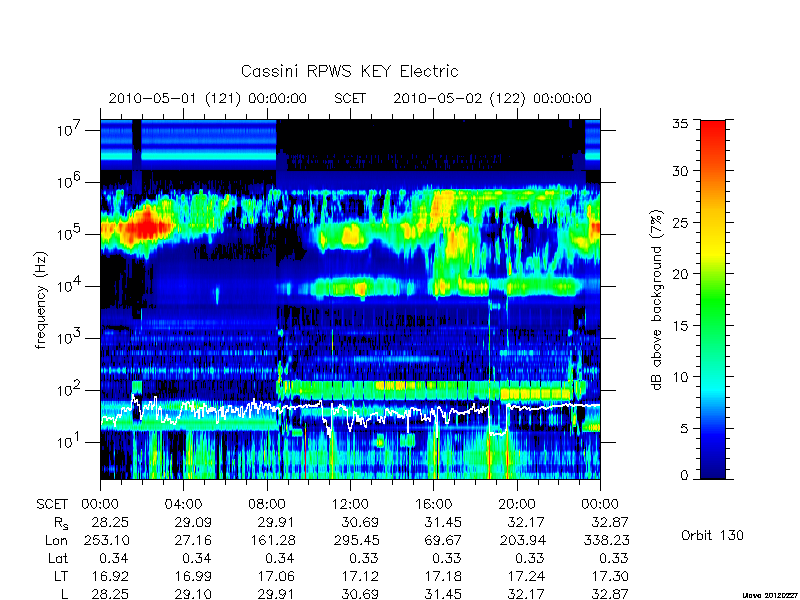Click the LT value '16.92'
This screenshot has height=600, width=800.
pyautogui.click(x=110, y=576)
